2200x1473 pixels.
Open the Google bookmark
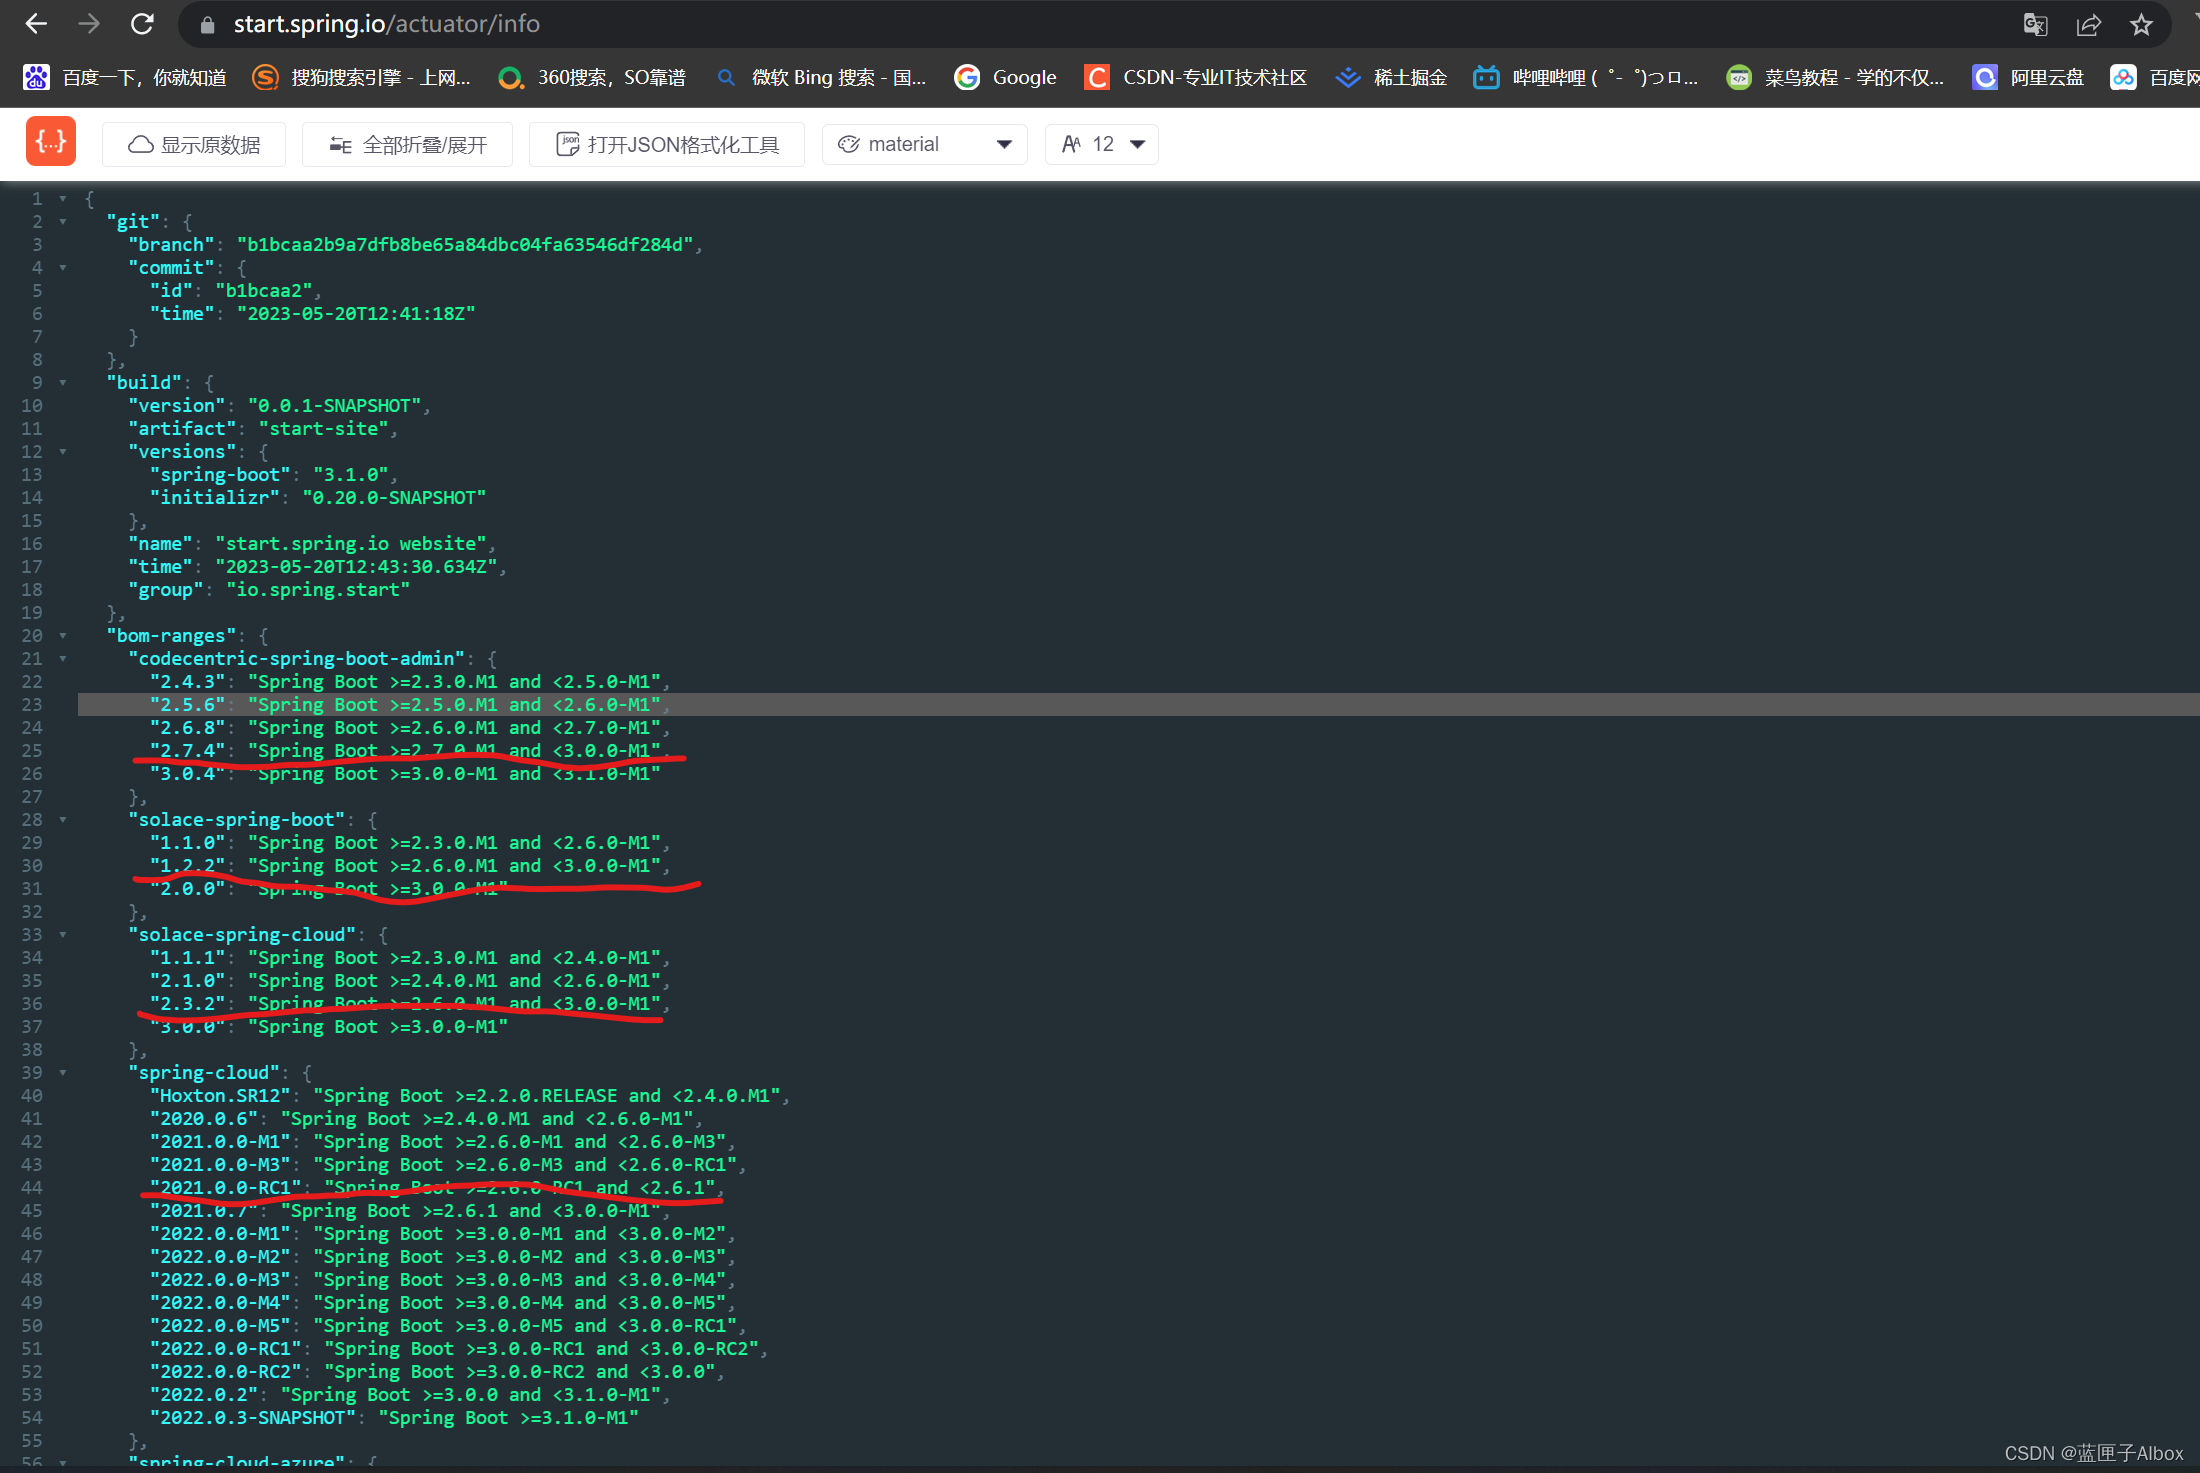(1006, 77)
